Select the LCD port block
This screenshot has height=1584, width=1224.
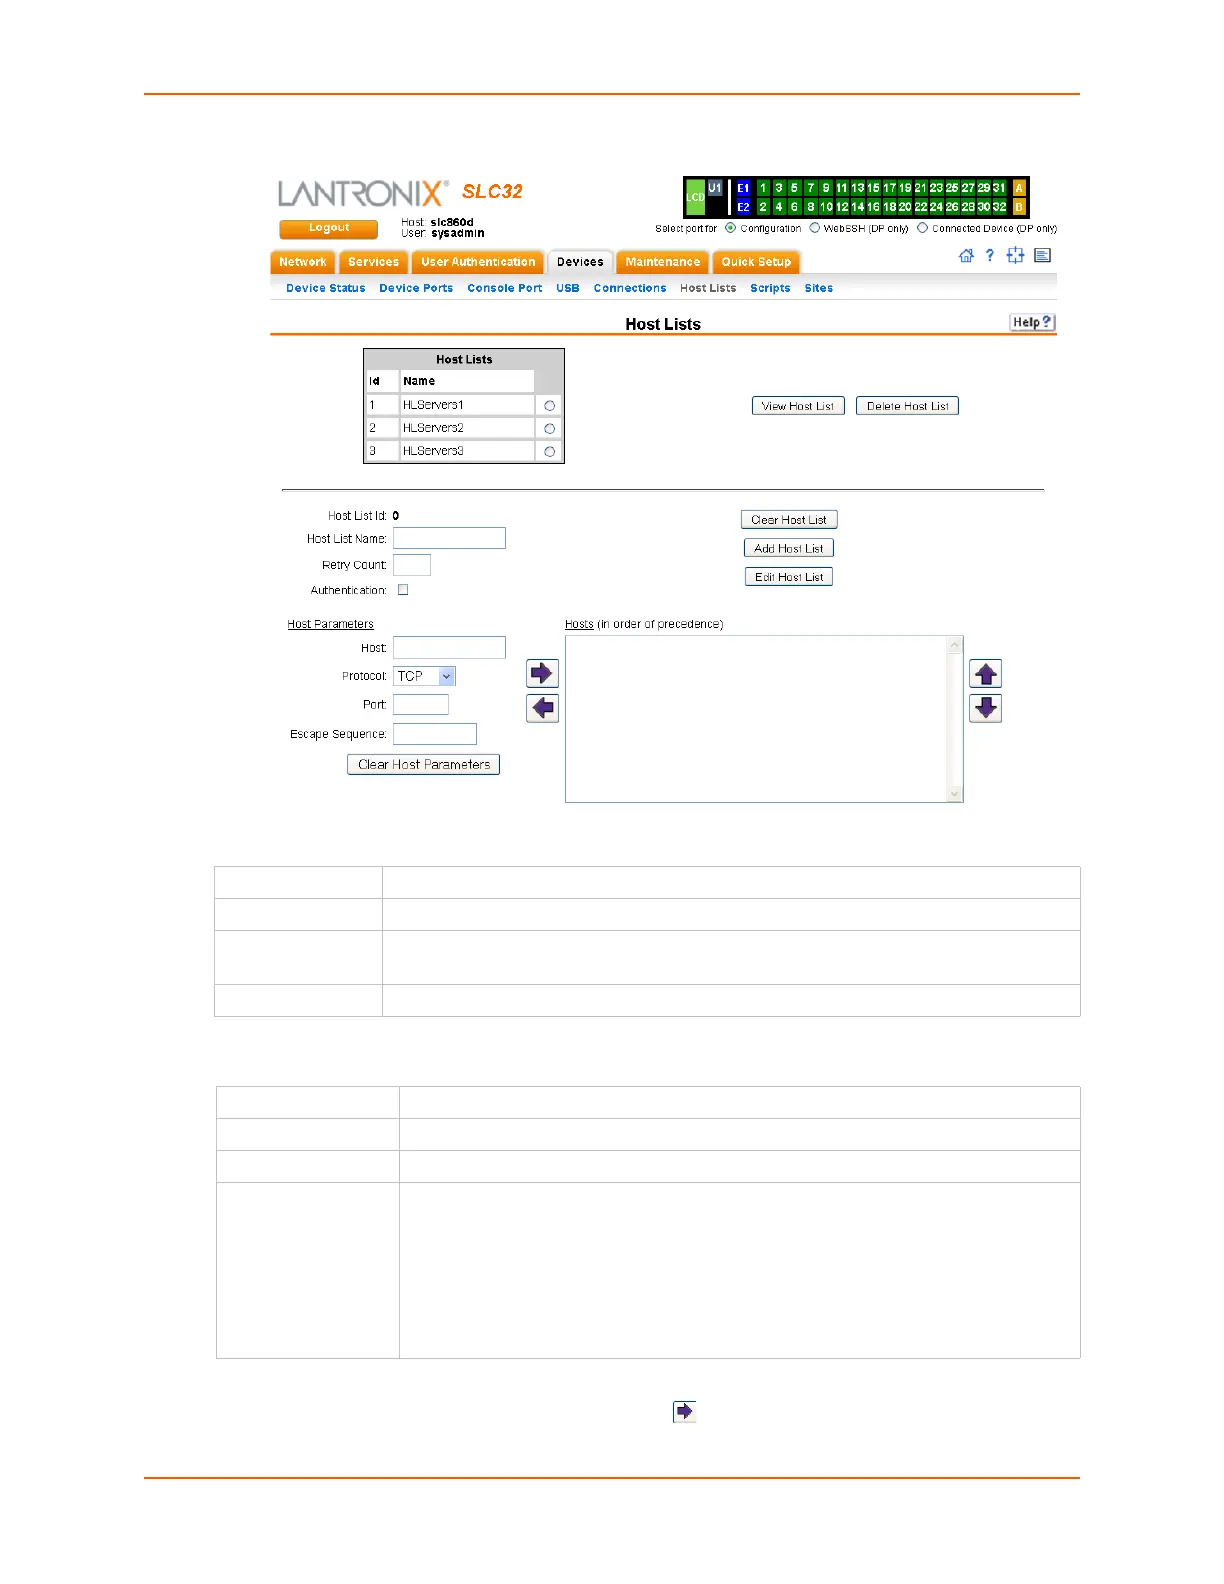(695, 197)
